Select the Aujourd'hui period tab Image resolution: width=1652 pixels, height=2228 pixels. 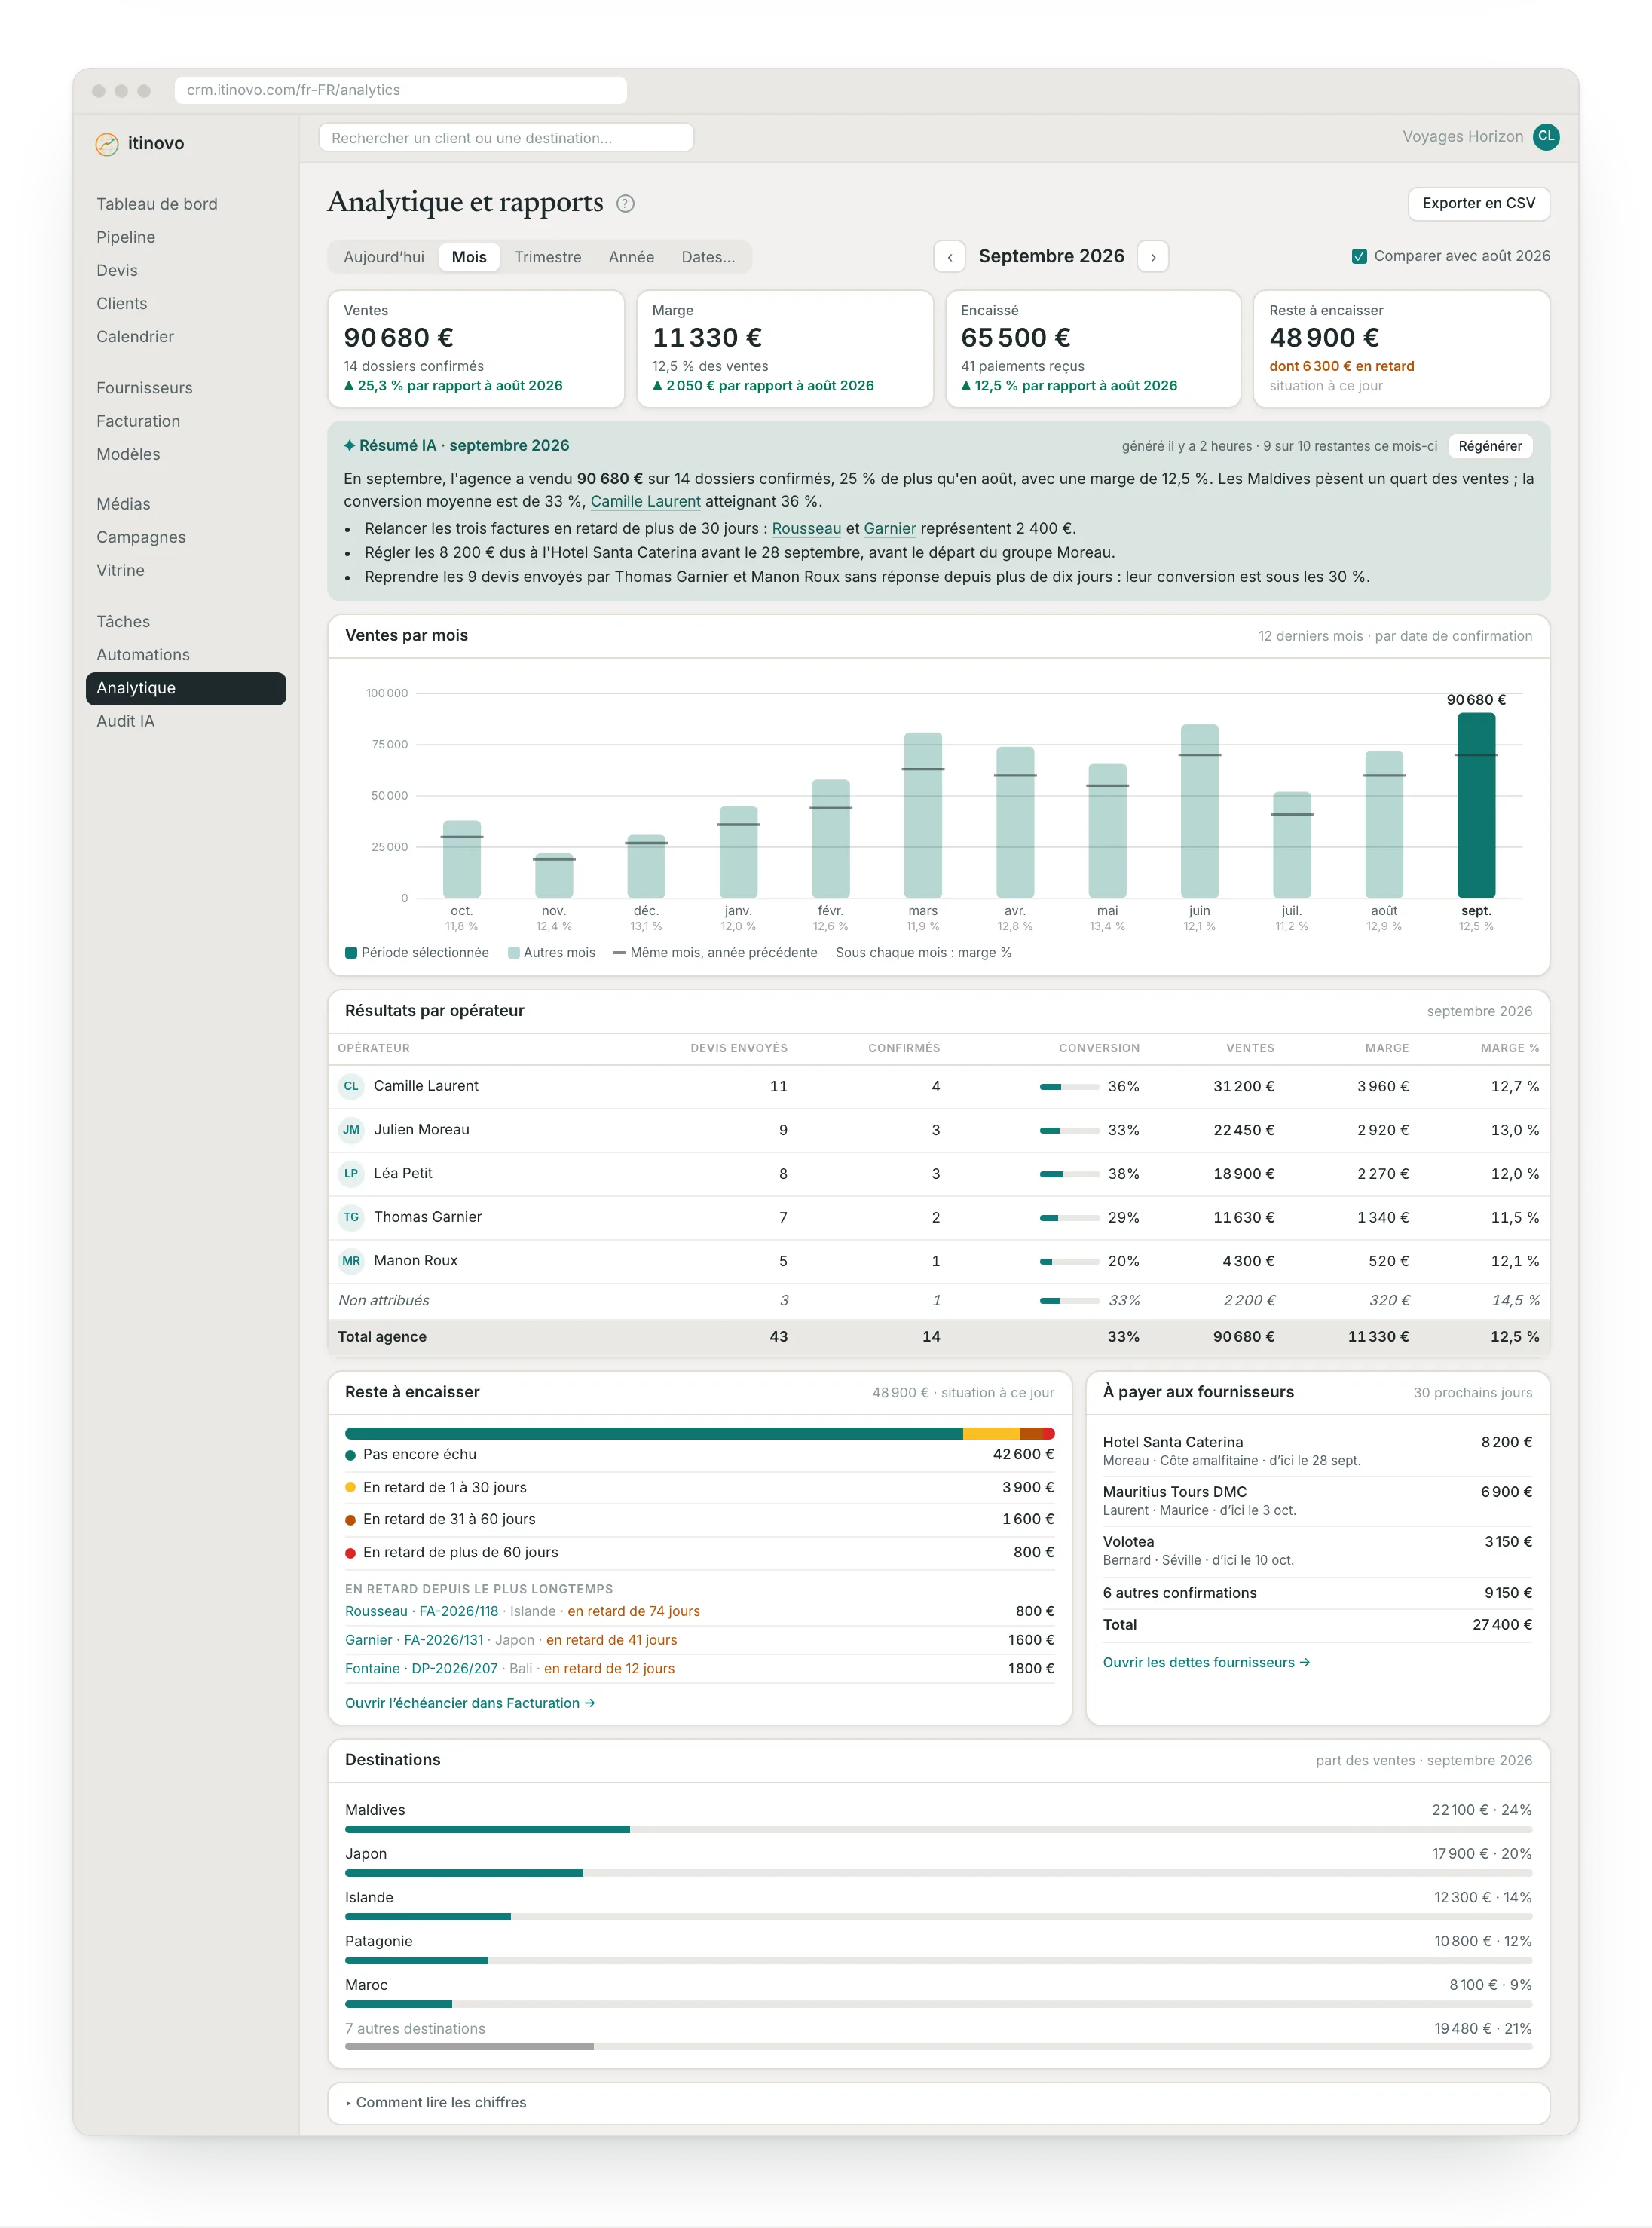[x=384, y=257]
